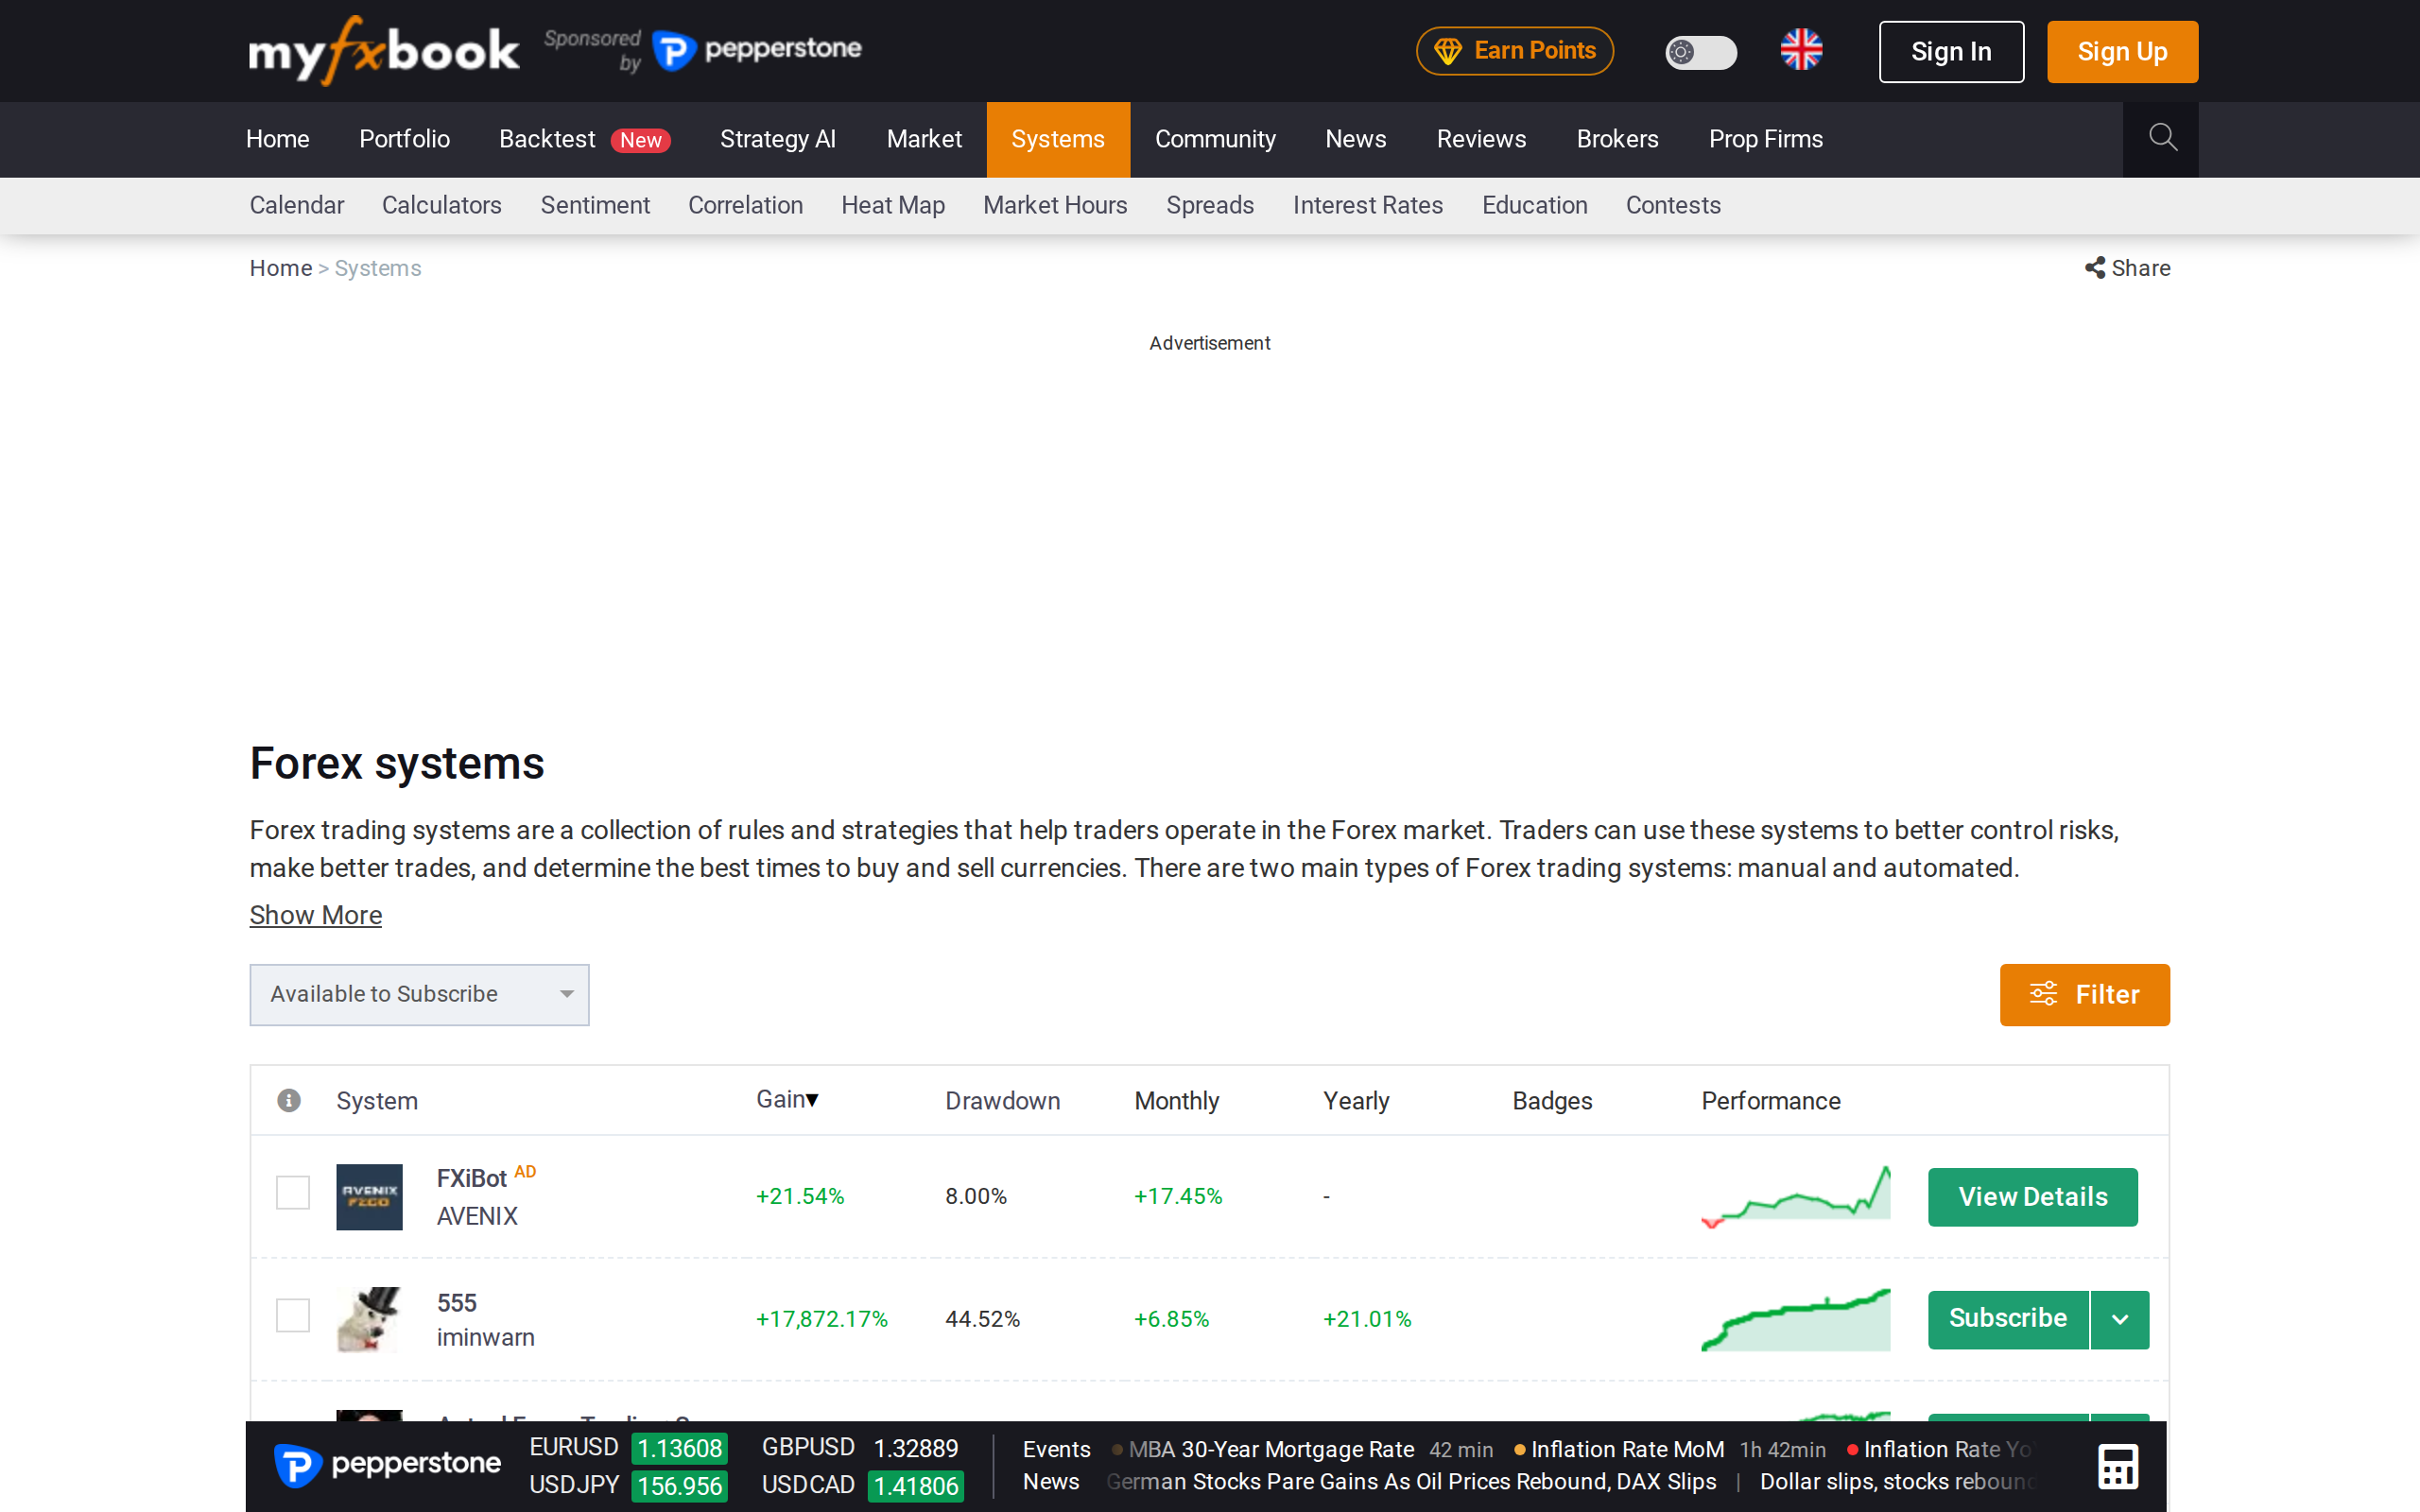
Task: Check the 555 row checkbox
Action: pos(293,1315)
